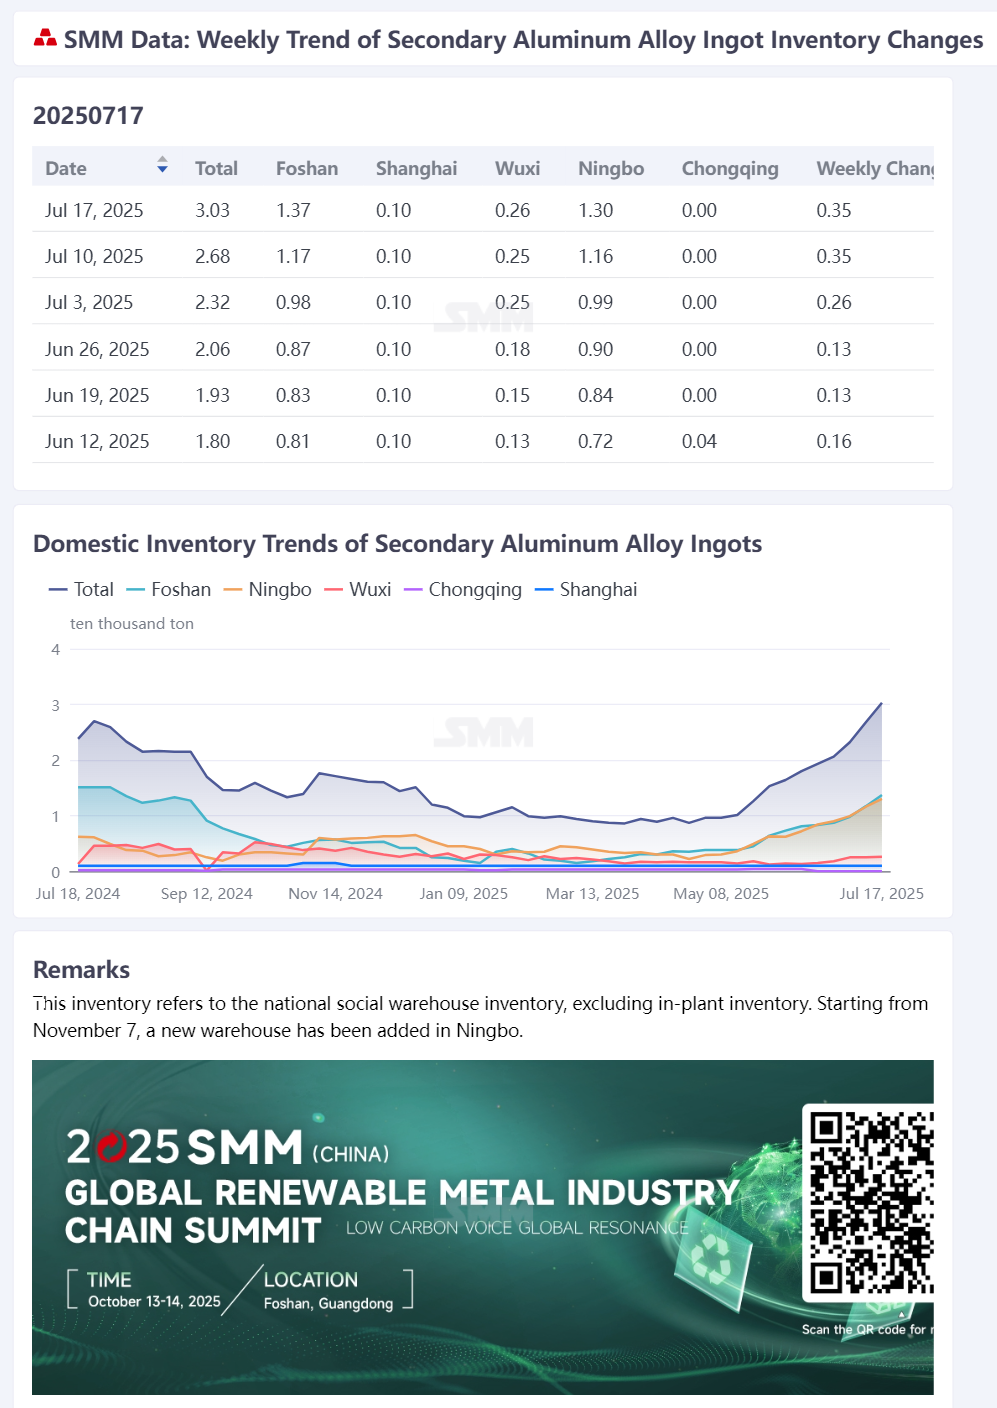Screen dimensions: 997x1408
Task: Click the 1.93 total value
Action: (x=212, y=395)
